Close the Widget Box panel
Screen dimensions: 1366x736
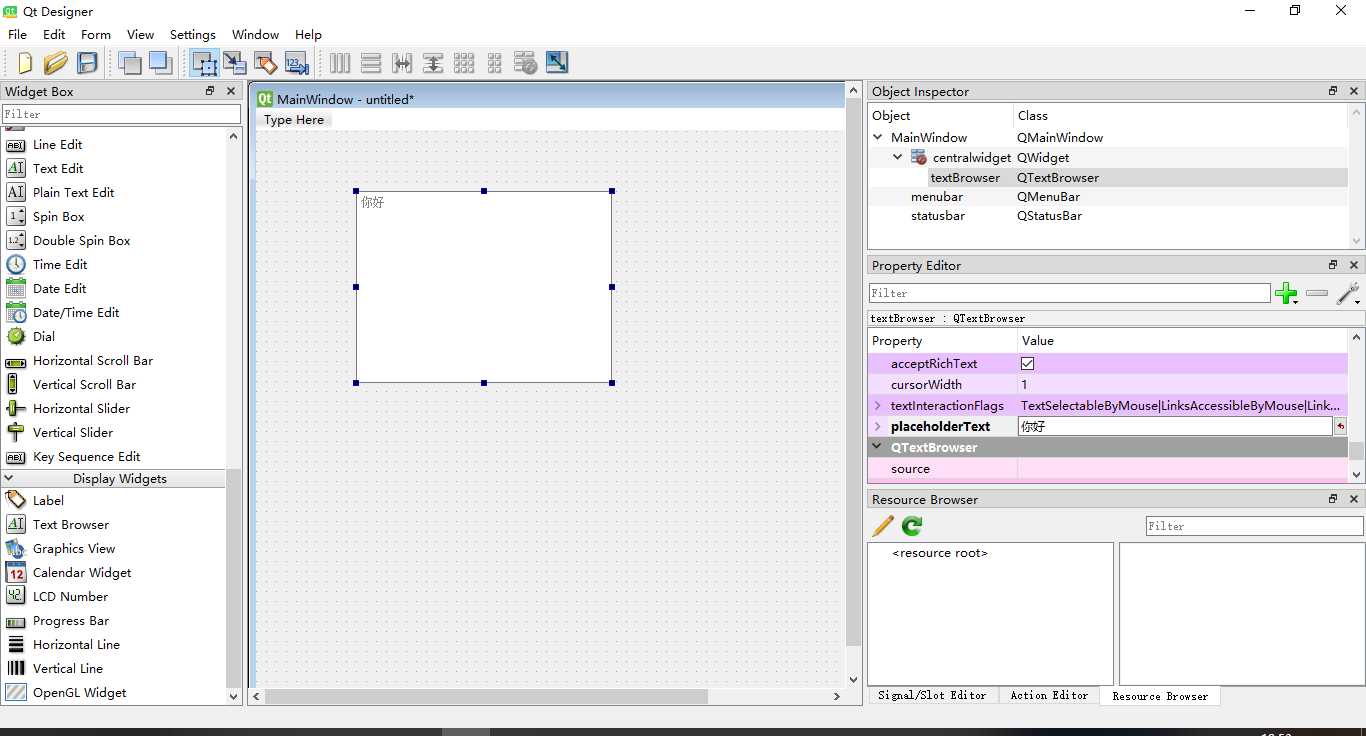click(231, 91)
